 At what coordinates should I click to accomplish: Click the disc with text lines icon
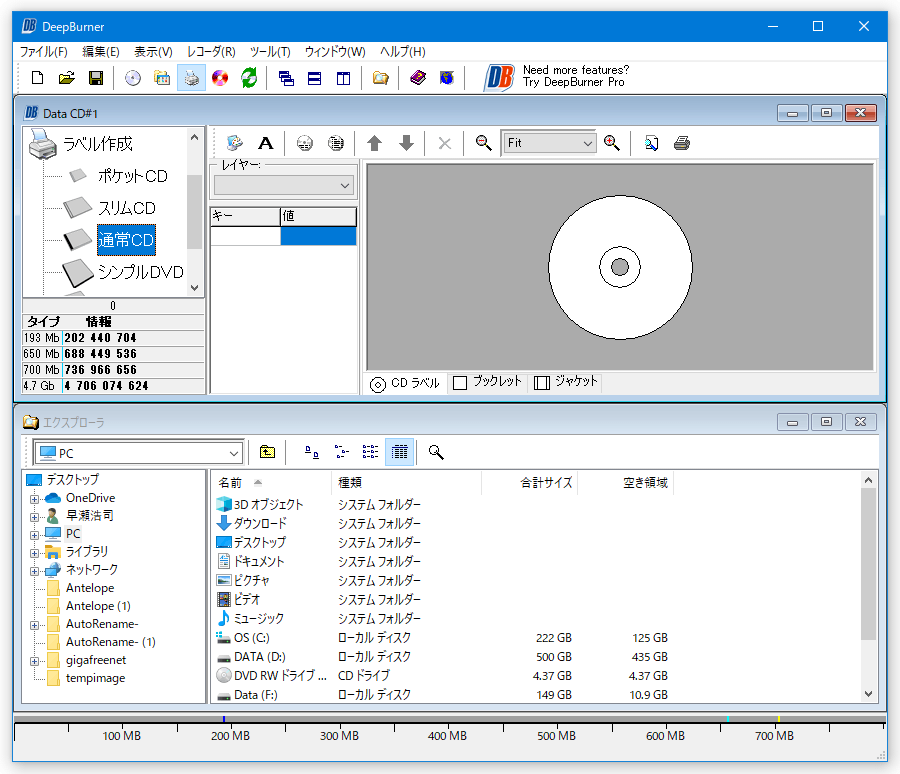click(336, 143)
